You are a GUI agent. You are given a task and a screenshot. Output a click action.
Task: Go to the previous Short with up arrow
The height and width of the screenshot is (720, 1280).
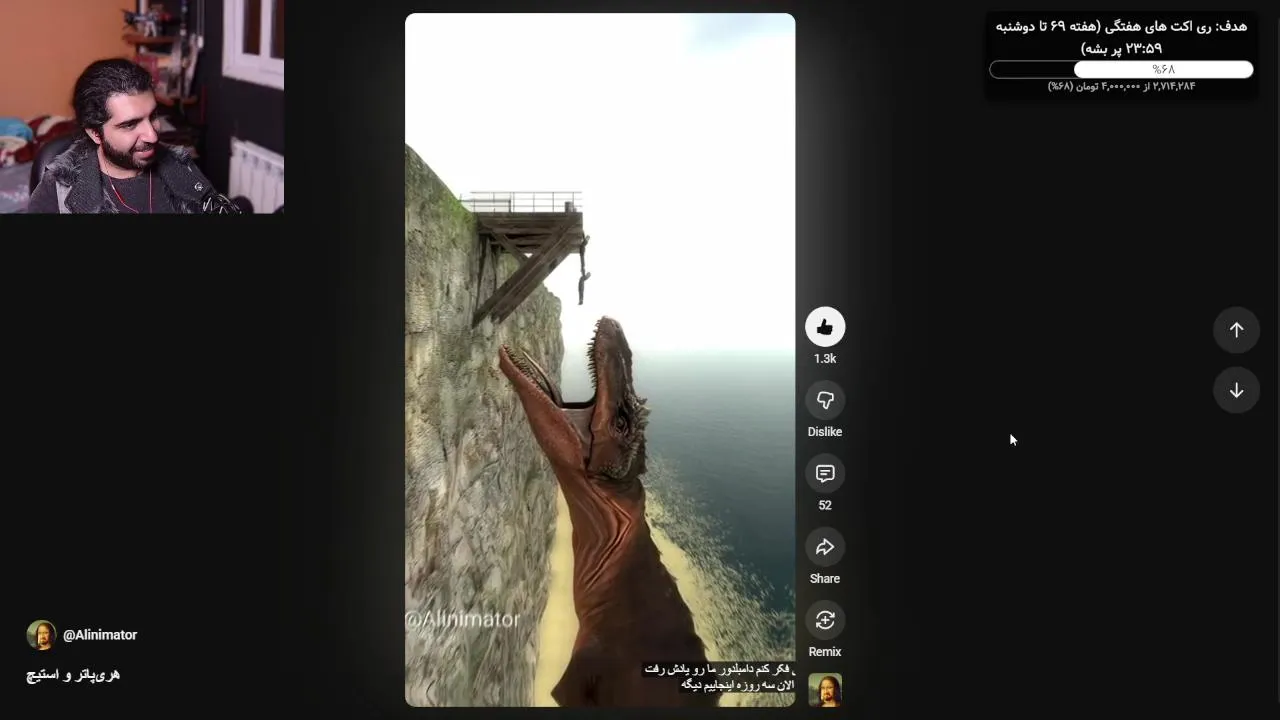(x=1236, y=330)
